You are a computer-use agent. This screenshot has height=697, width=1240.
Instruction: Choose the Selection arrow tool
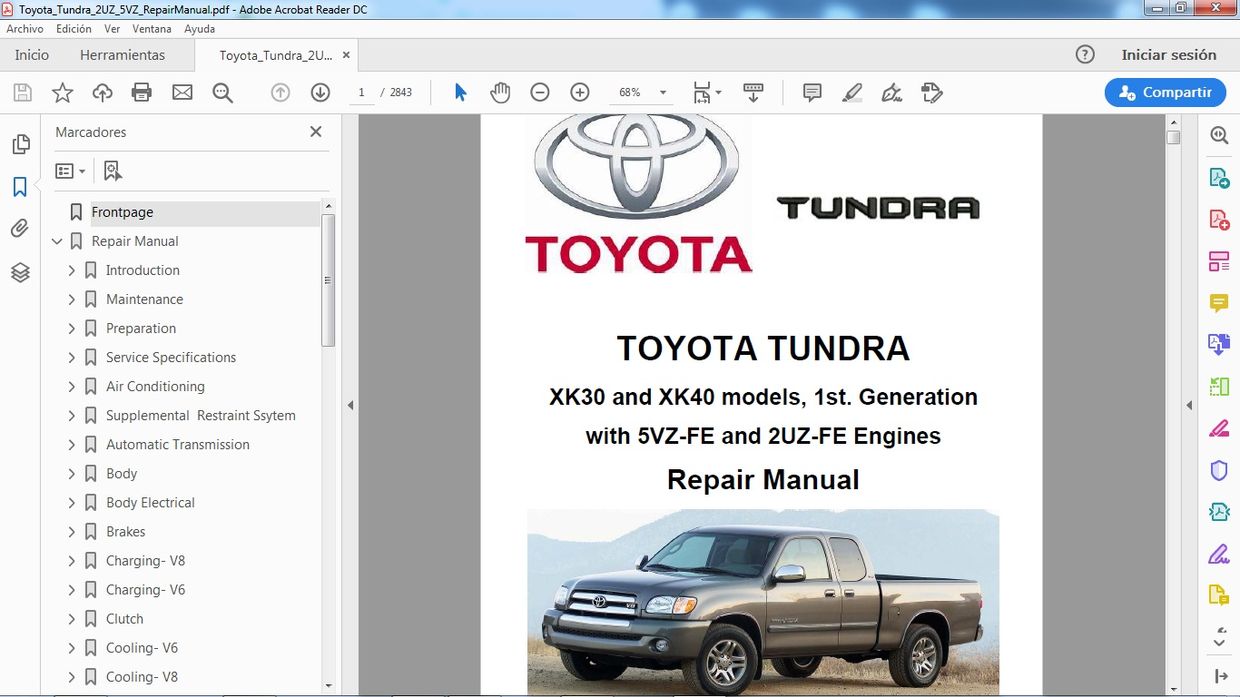[x=460, y=92]
